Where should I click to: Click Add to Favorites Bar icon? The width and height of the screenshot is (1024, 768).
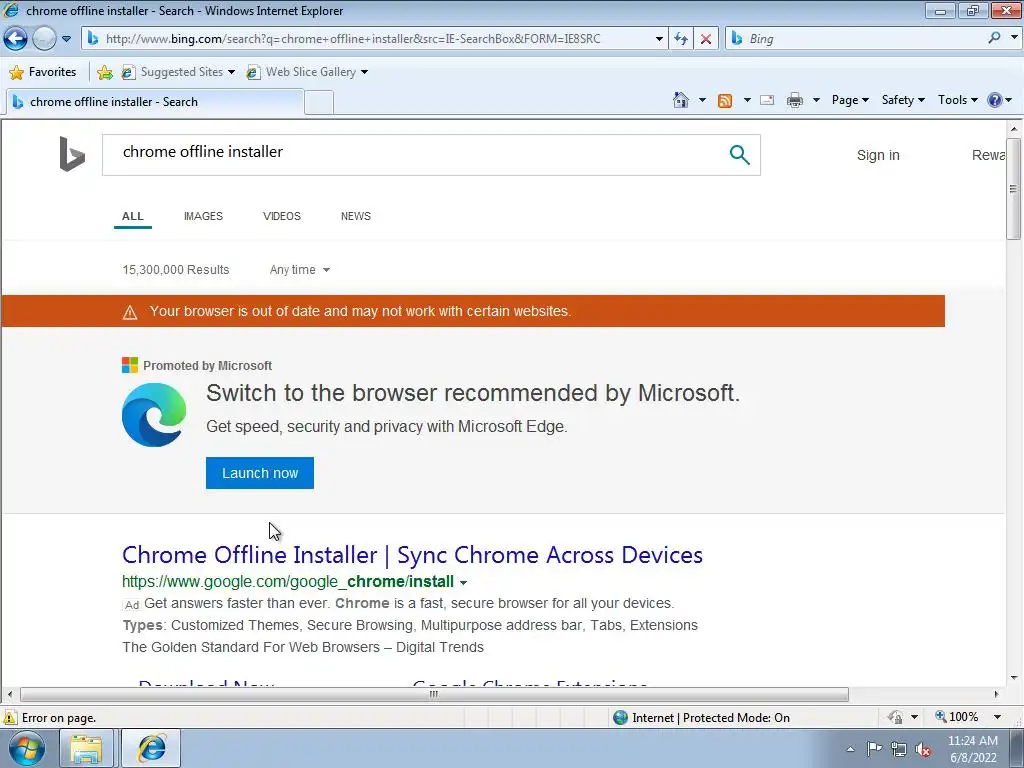(104, 72)
